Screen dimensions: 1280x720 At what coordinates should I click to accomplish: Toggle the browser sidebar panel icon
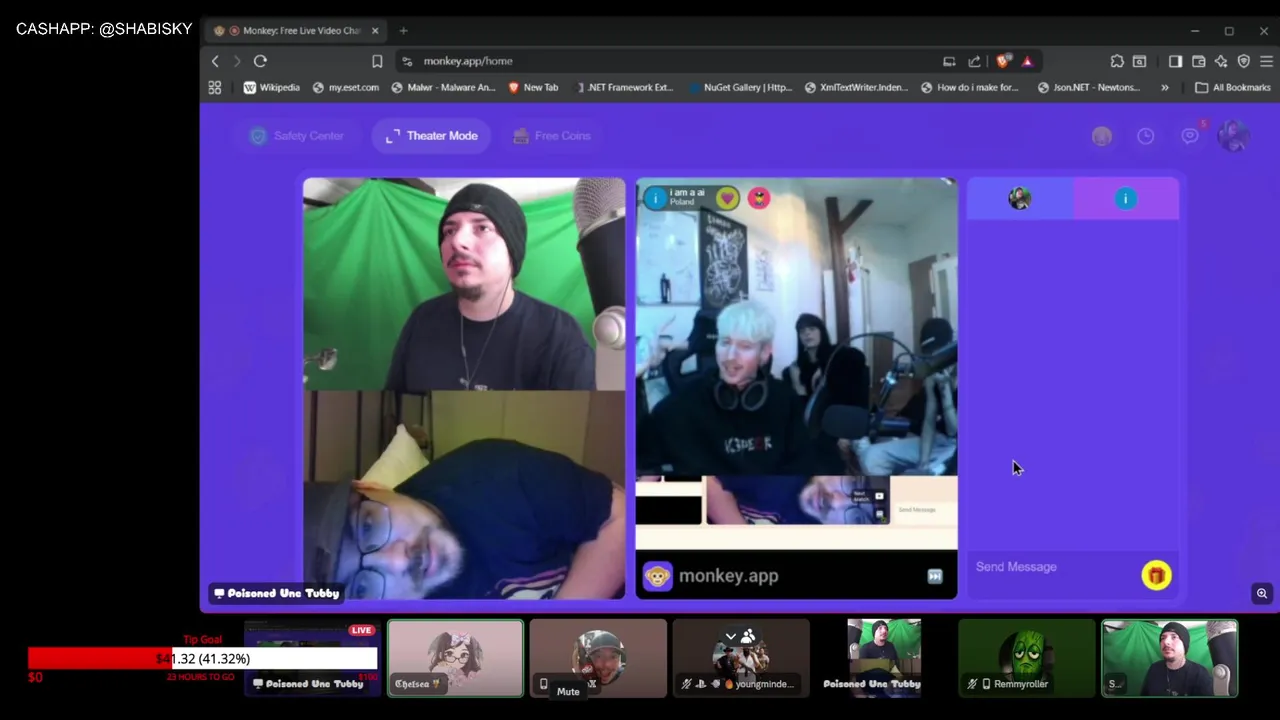[x=1176, y=61]
